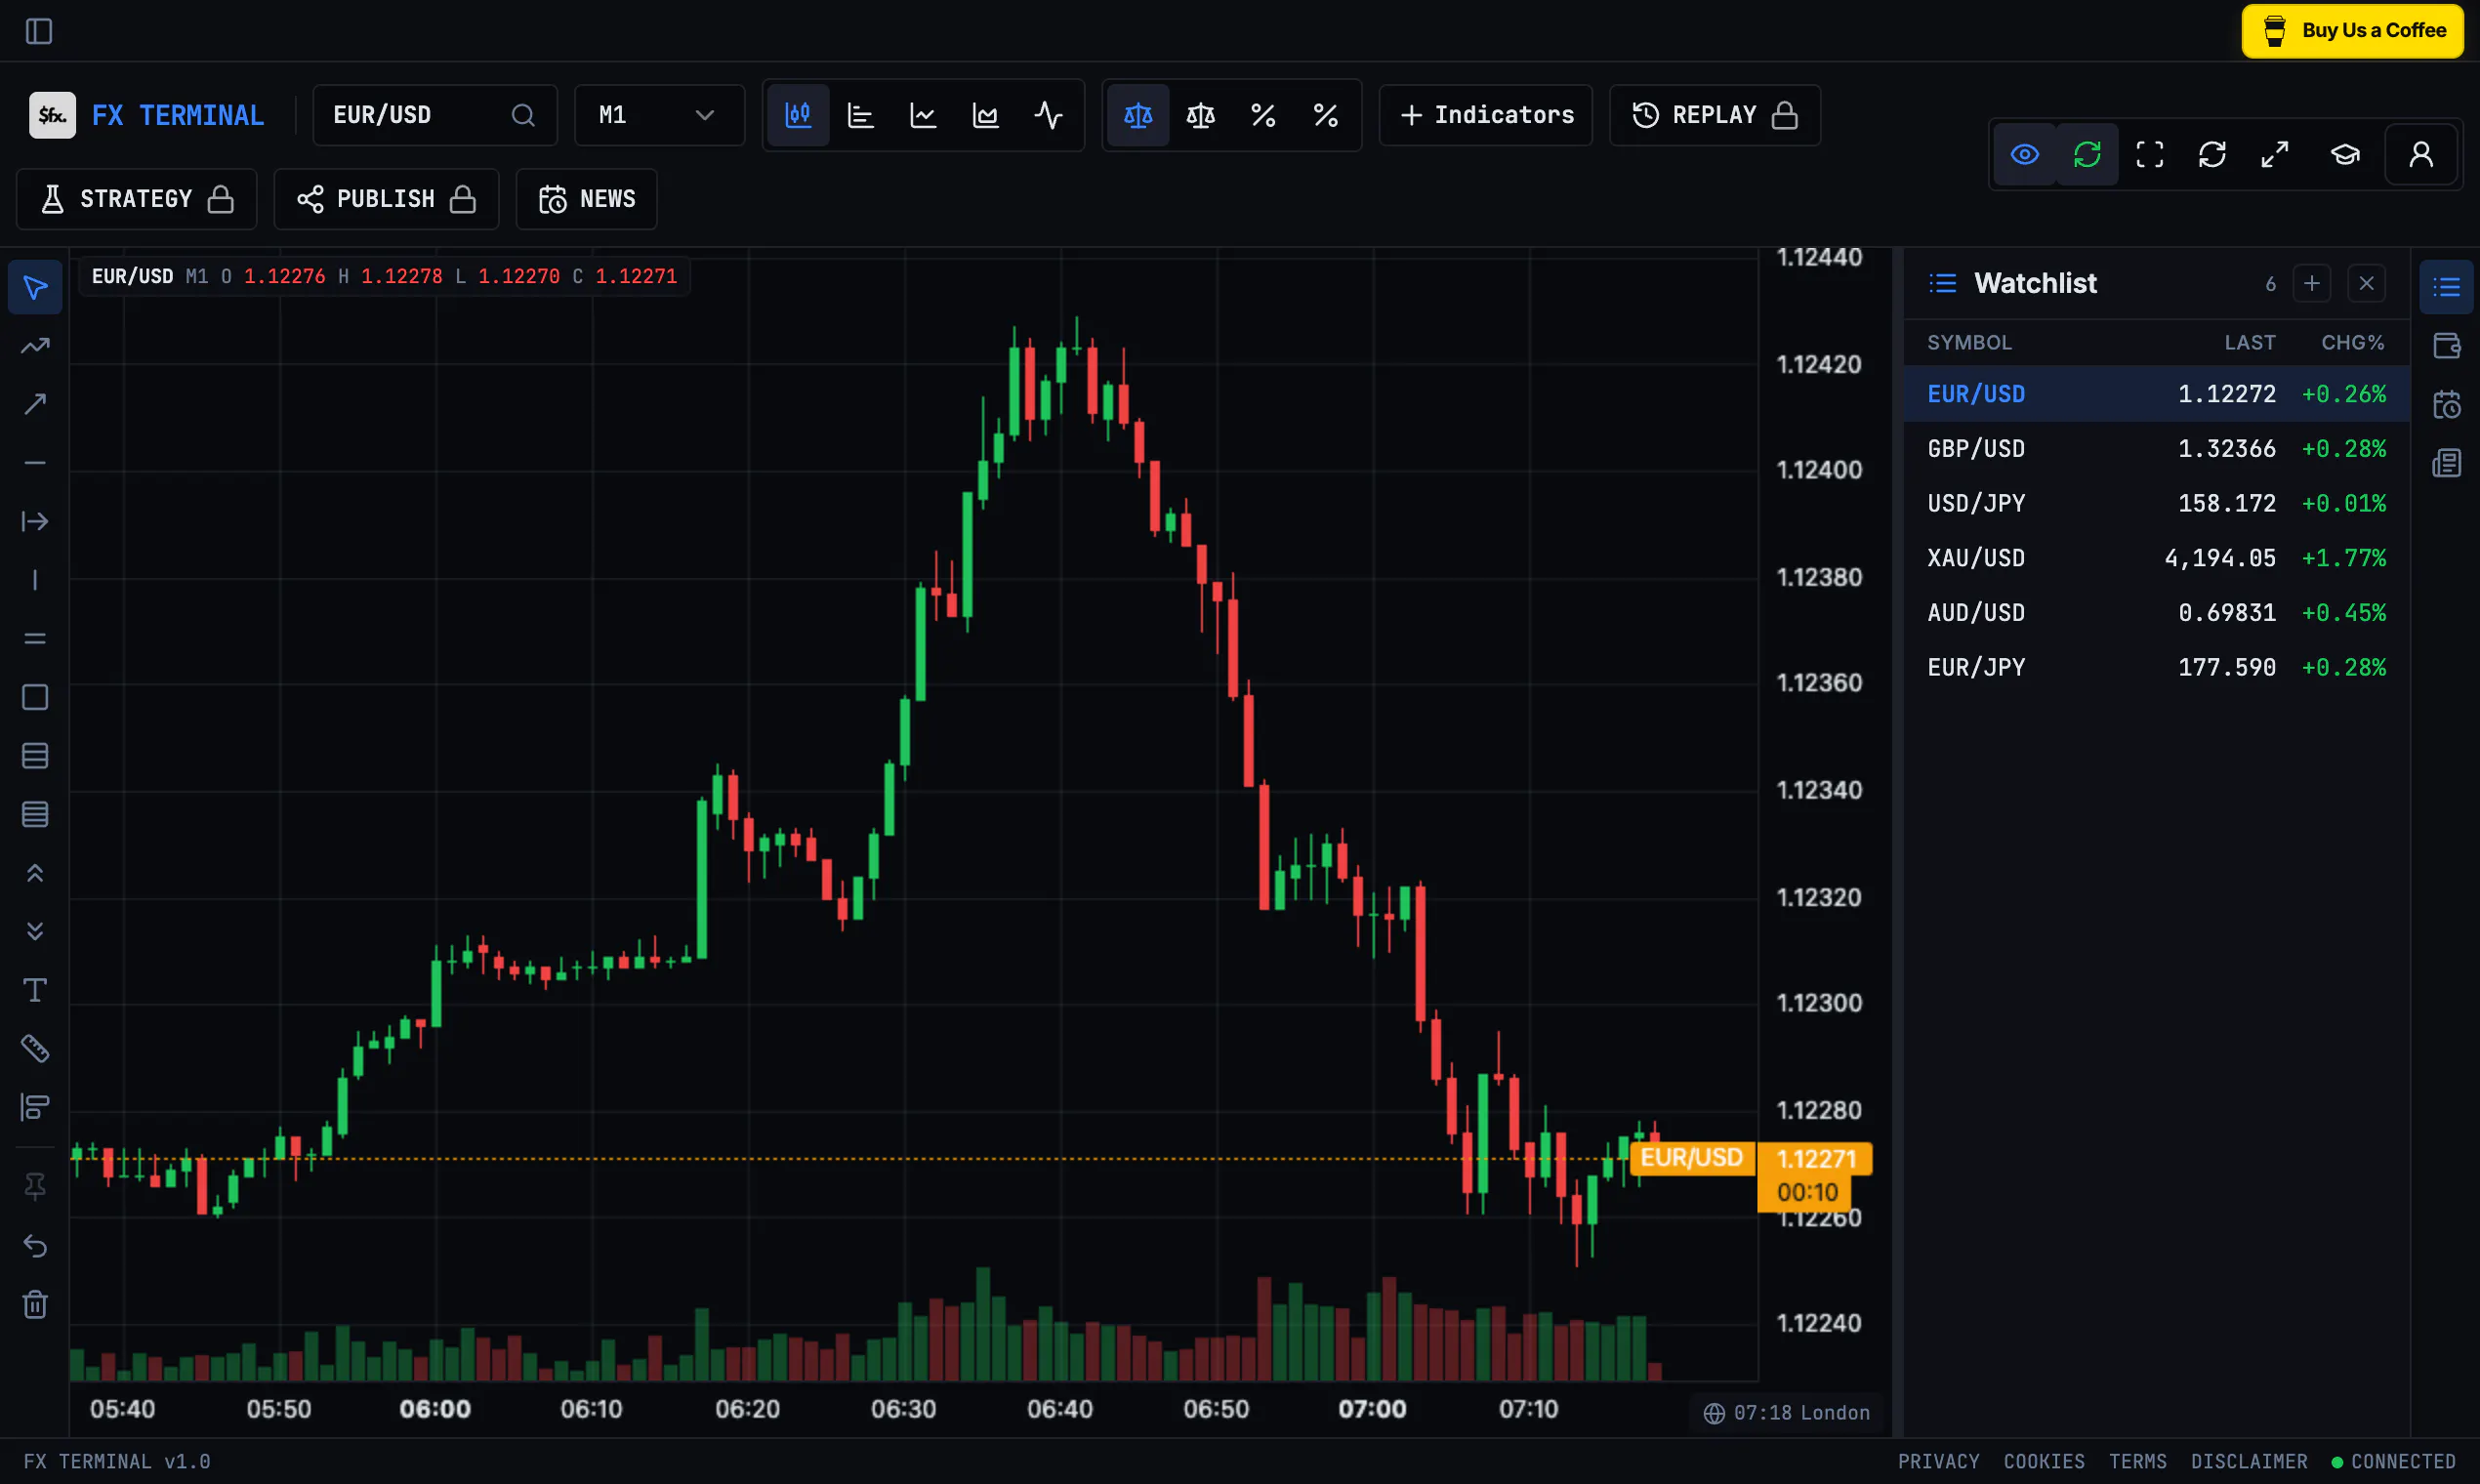Select the horizontal ray tool
Image resolution: width=2480 pixels, height=1484 pixels.
[35, 521]
